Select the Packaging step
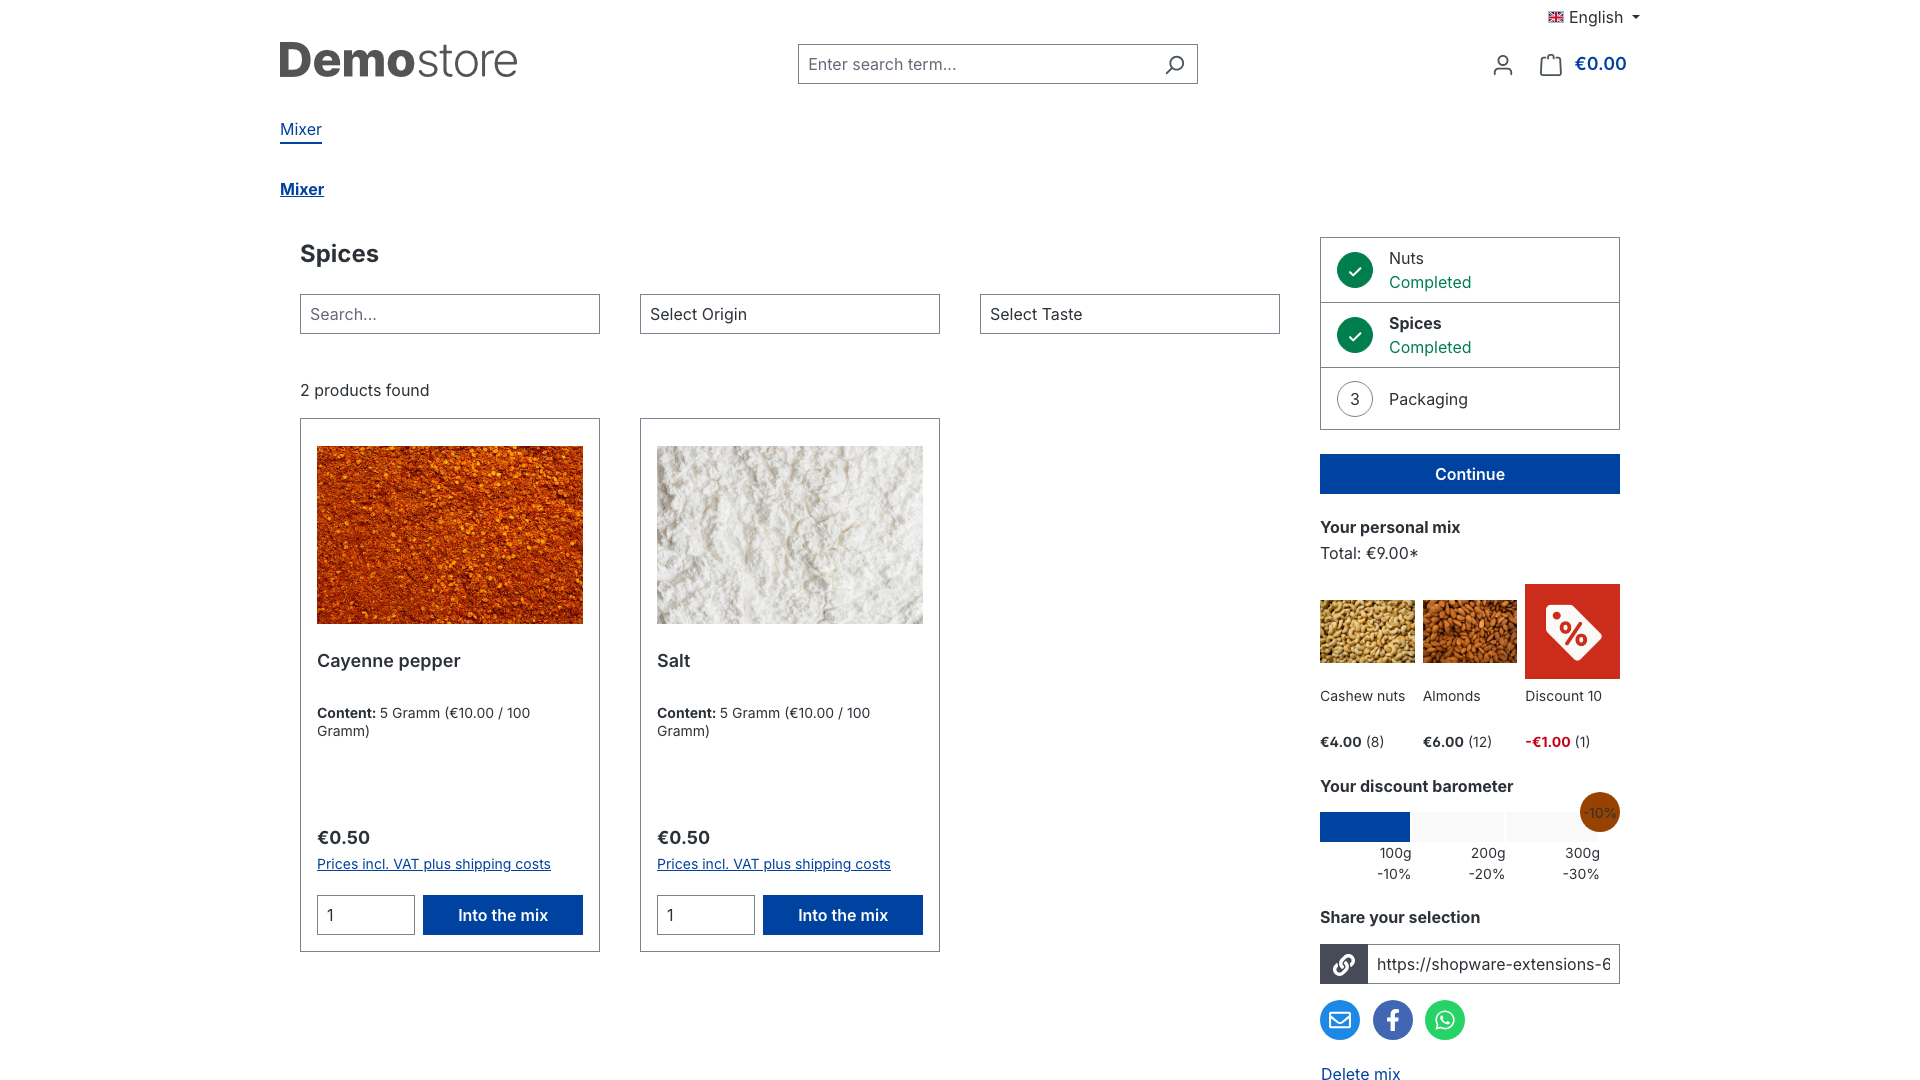The image size is (1920, 1080). click(1470, 399)
